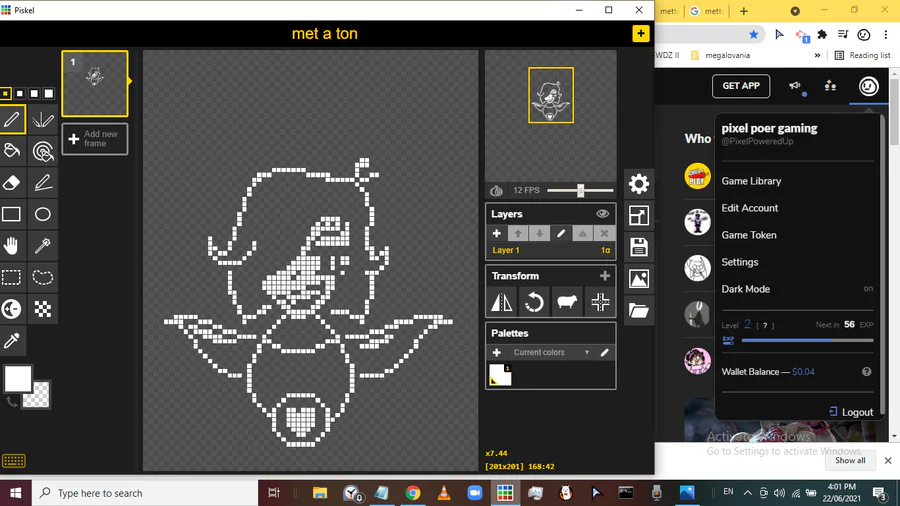
Task: Open Chrome from the taskbar
Action: click(x=413, y=493)
